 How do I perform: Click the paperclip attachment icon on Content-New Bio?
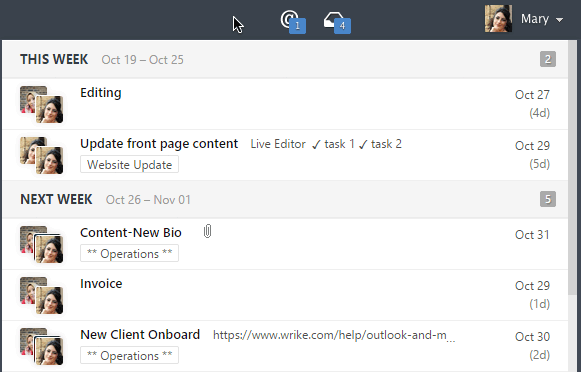tap(208, 231)
